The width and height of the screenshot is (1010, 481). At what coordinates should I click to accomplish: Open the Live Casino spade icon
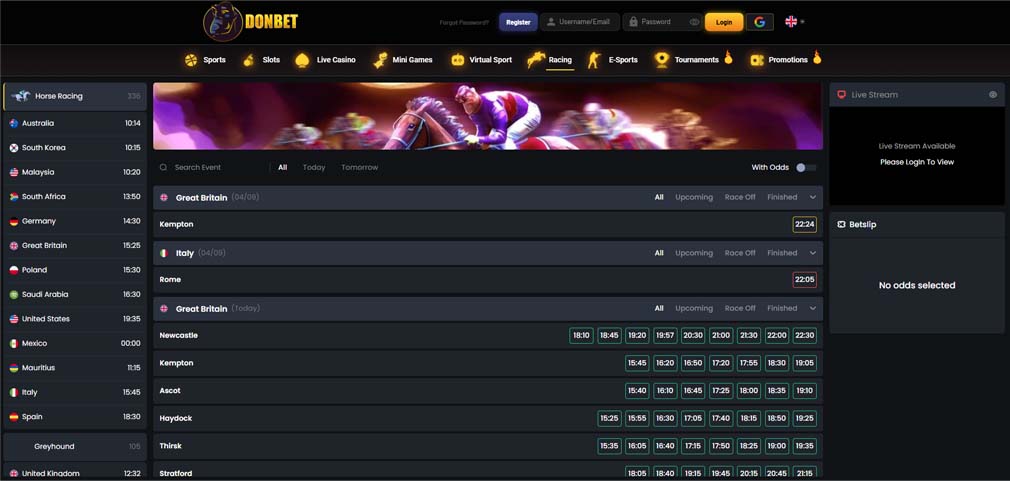(x=302, y=60)
